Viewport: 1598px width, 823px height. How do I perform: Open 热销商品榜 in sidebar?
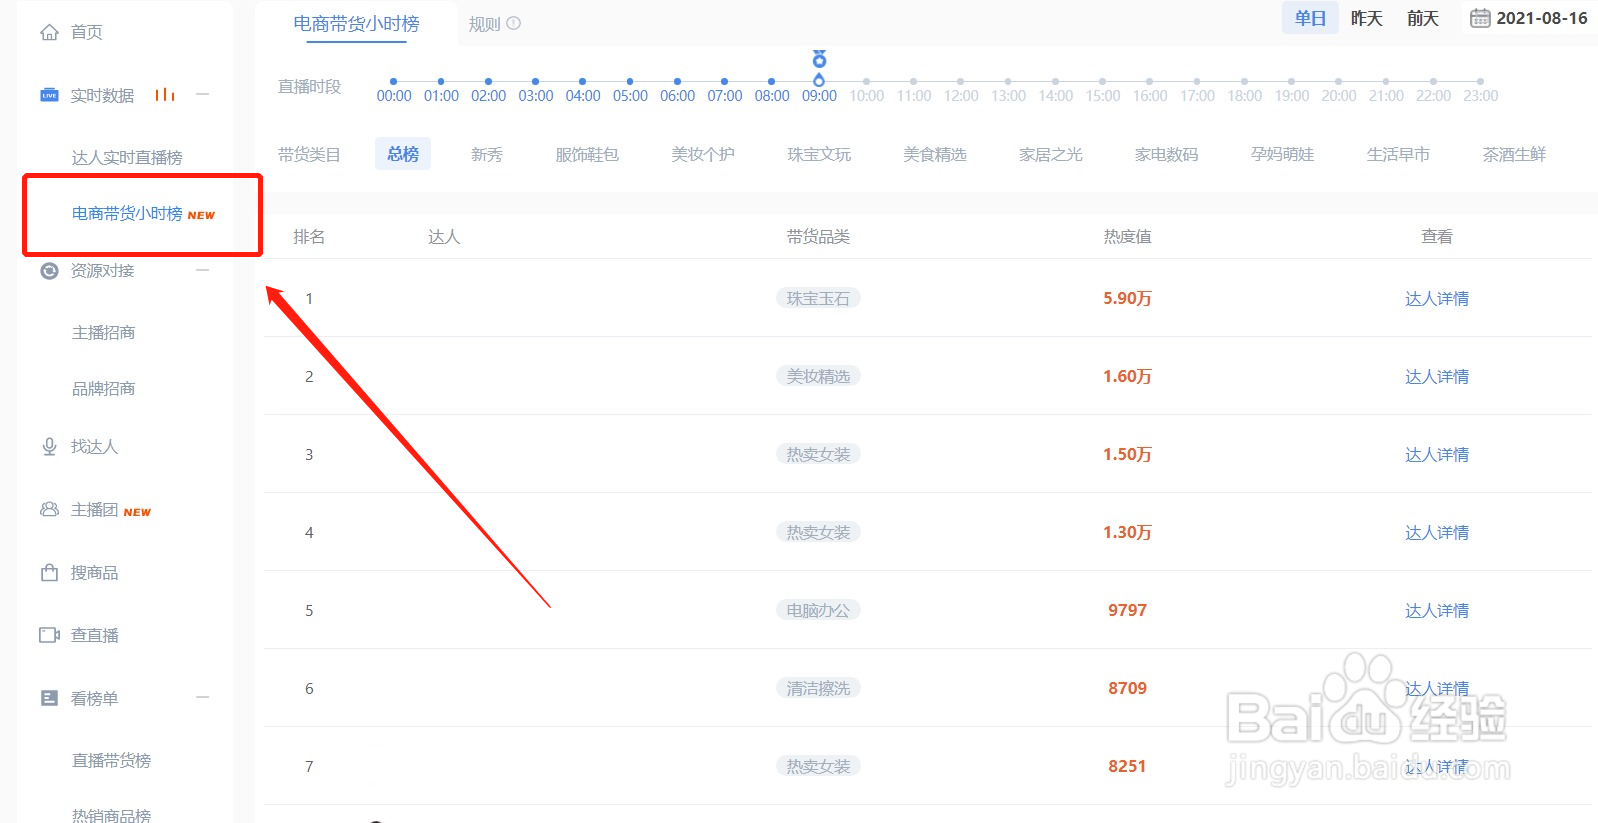point(111,815)
